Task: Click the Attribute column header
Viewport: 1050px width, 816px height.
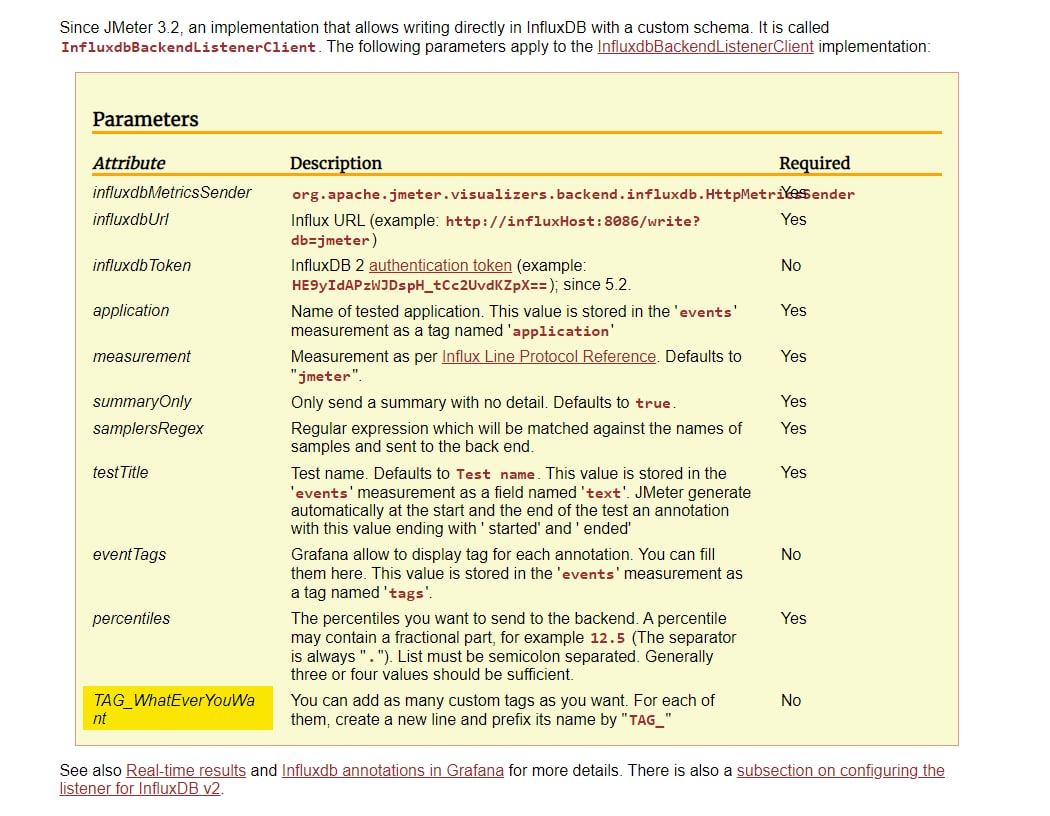Action: (129, 163)
